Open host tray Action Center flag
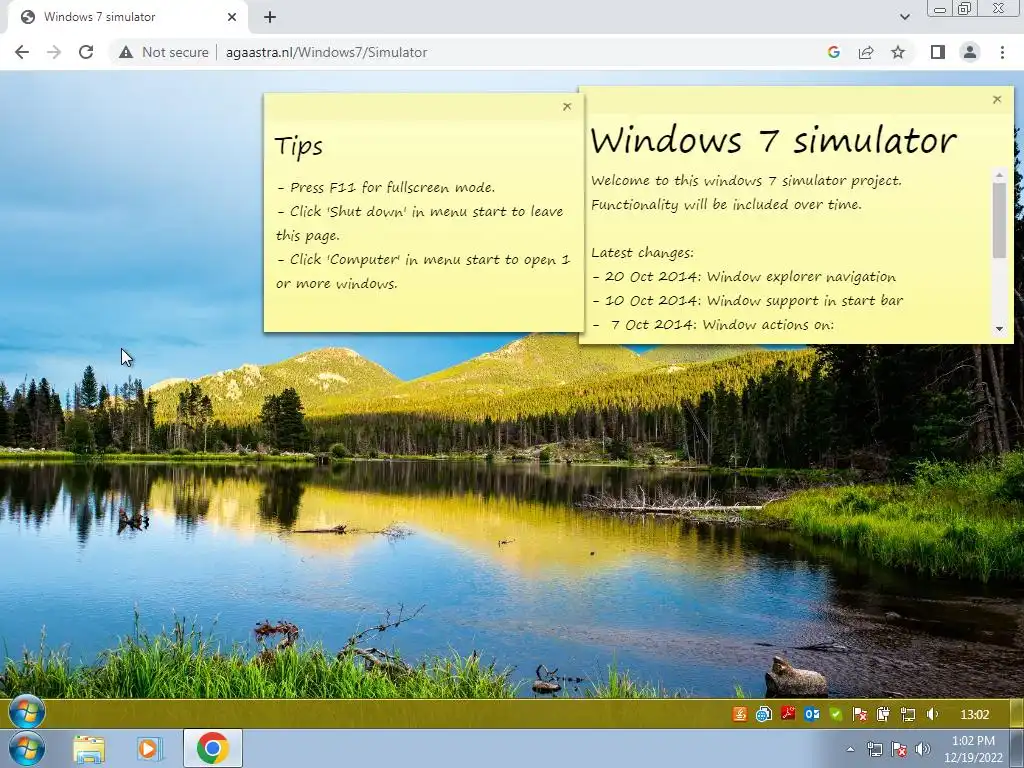The image size is (1024, 768). pos(899,749)
